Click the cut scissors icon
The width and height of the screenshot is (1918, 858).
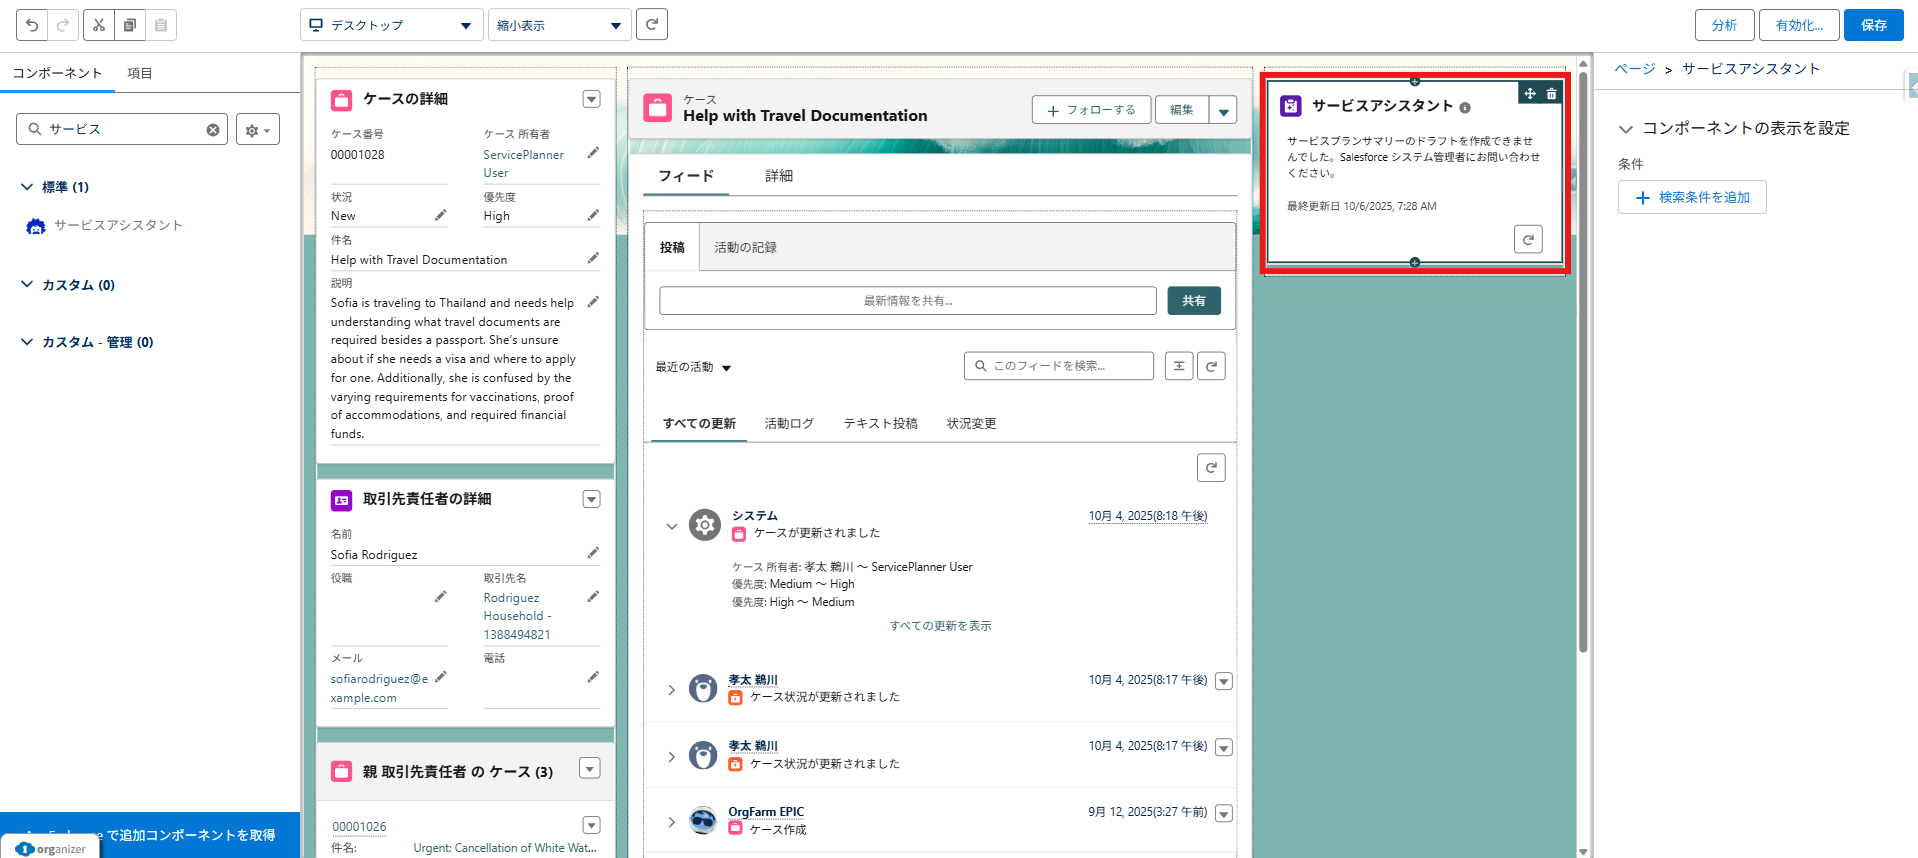[x=99, y=25]
